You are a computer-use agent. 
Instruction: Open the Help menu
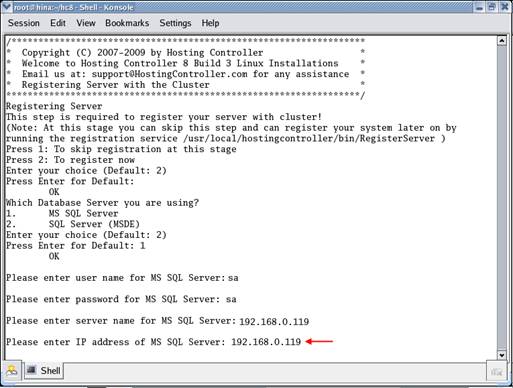(210, 23)
